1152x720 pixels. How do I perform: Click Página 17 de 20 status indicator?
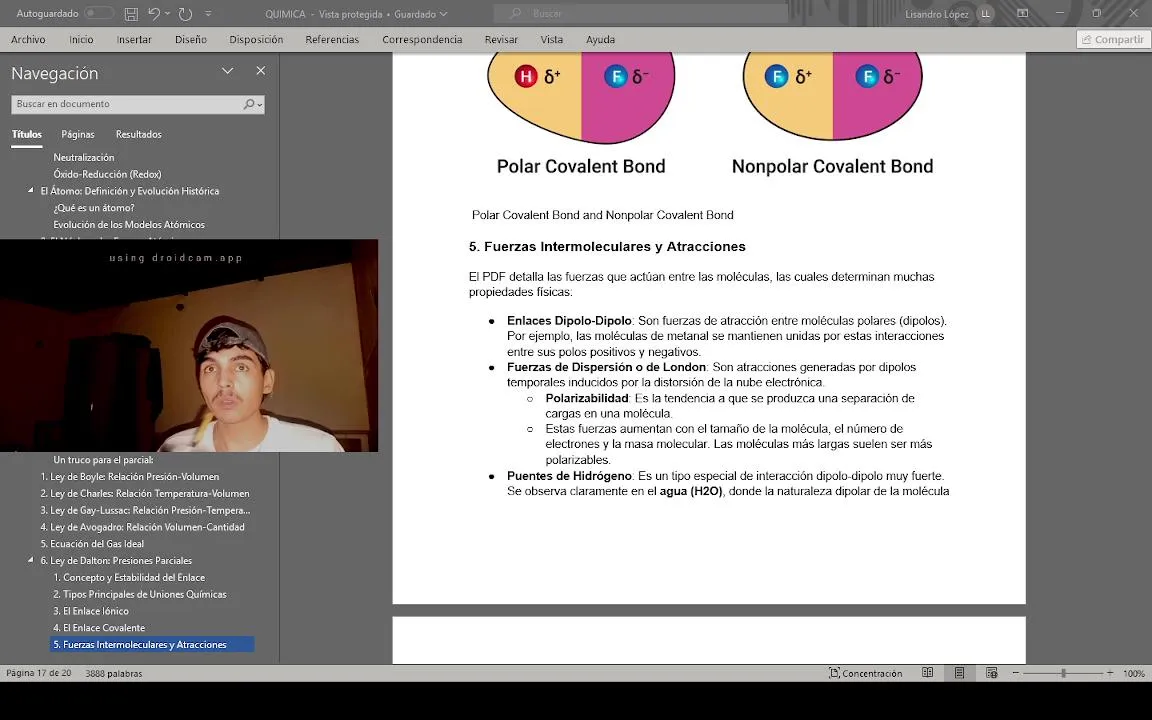click(39, 673)
